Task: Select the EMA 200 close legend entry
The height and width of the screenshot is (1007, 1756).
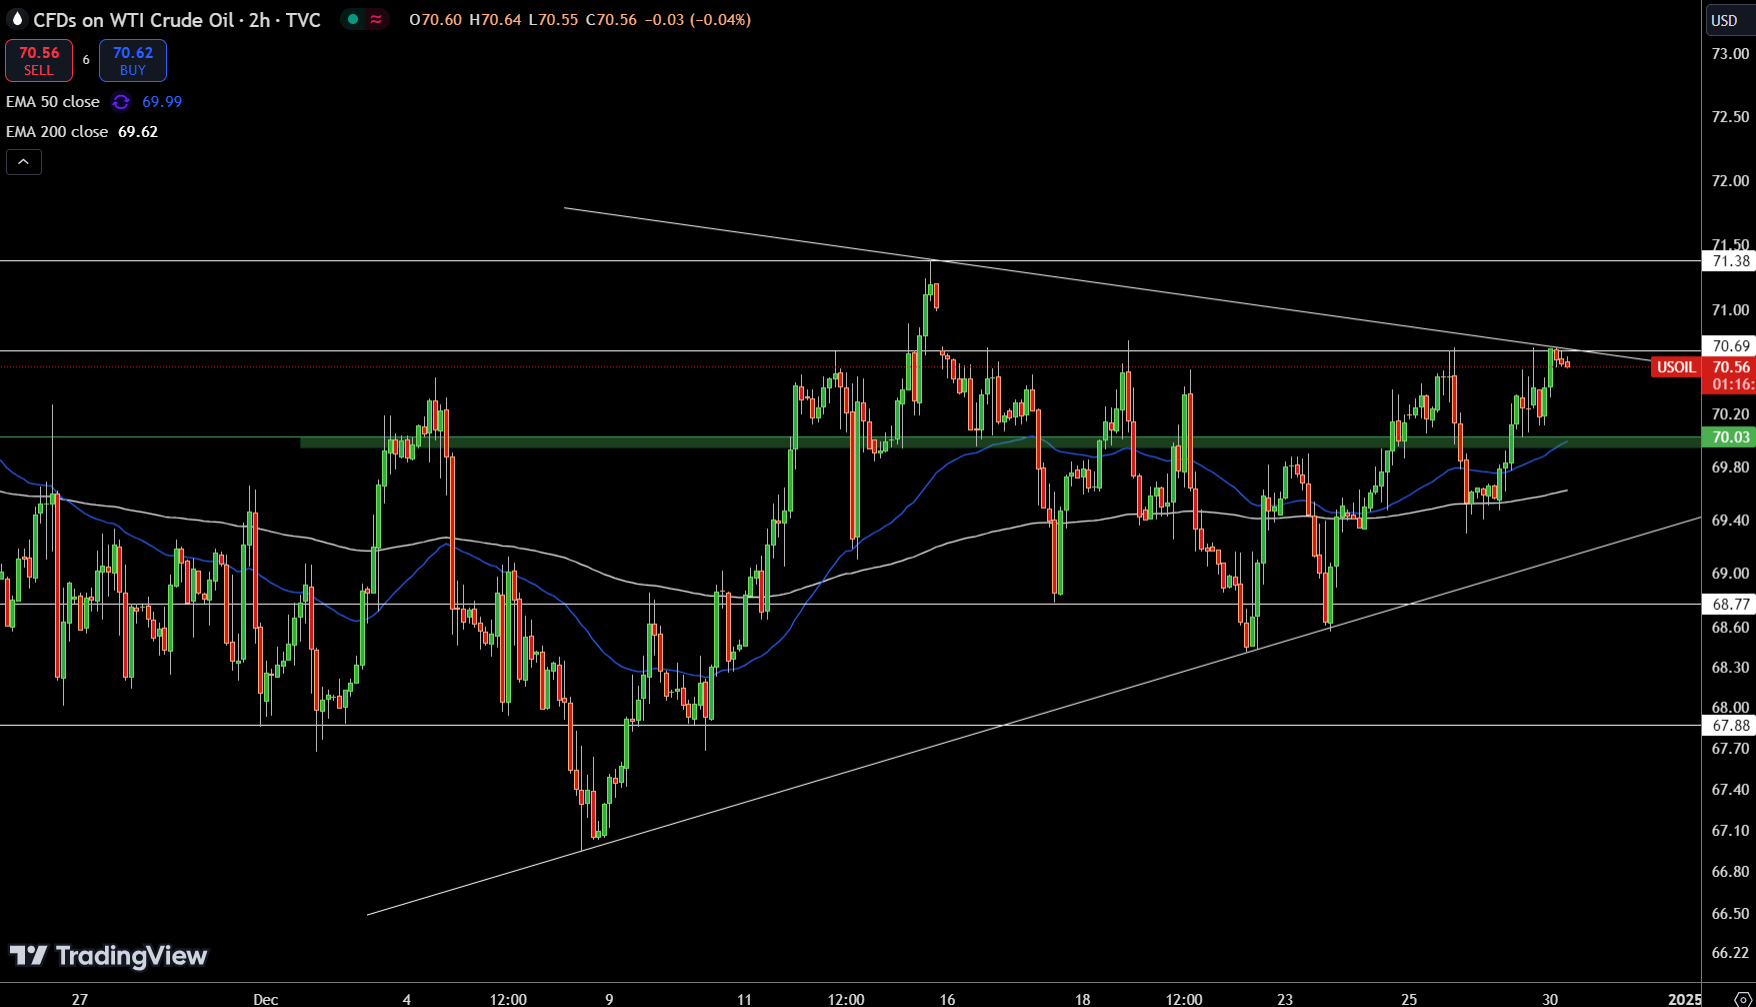Action: point(57,132)
